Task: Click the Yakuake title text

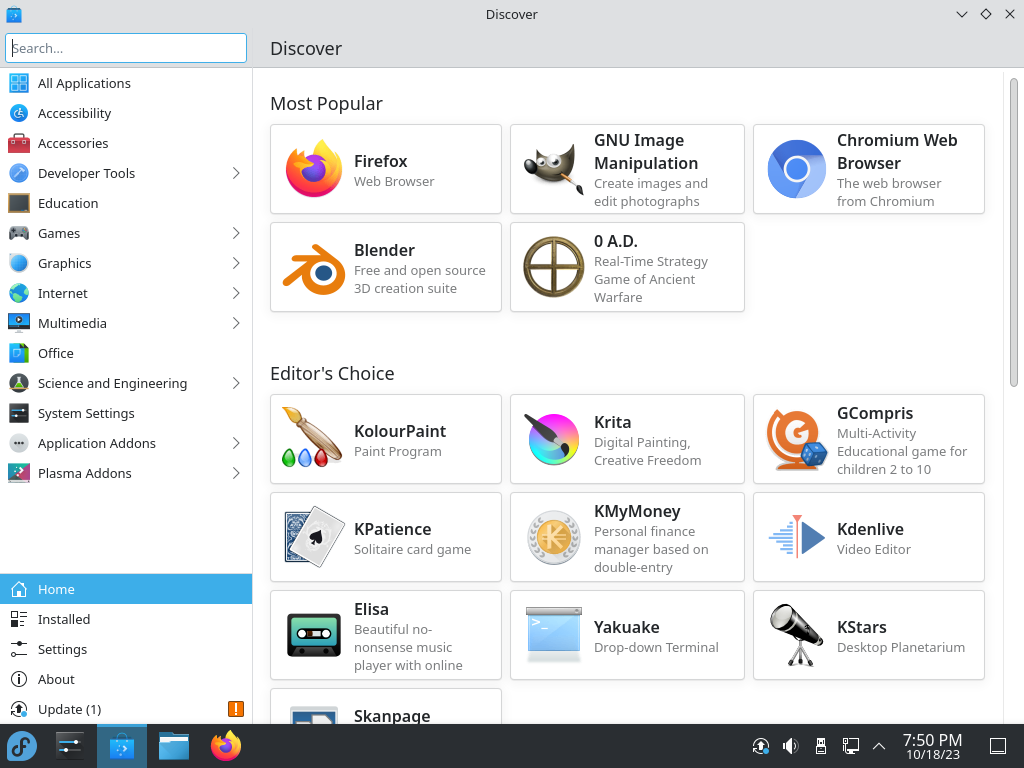Action: pyautogui.click(x=626, y=627)
